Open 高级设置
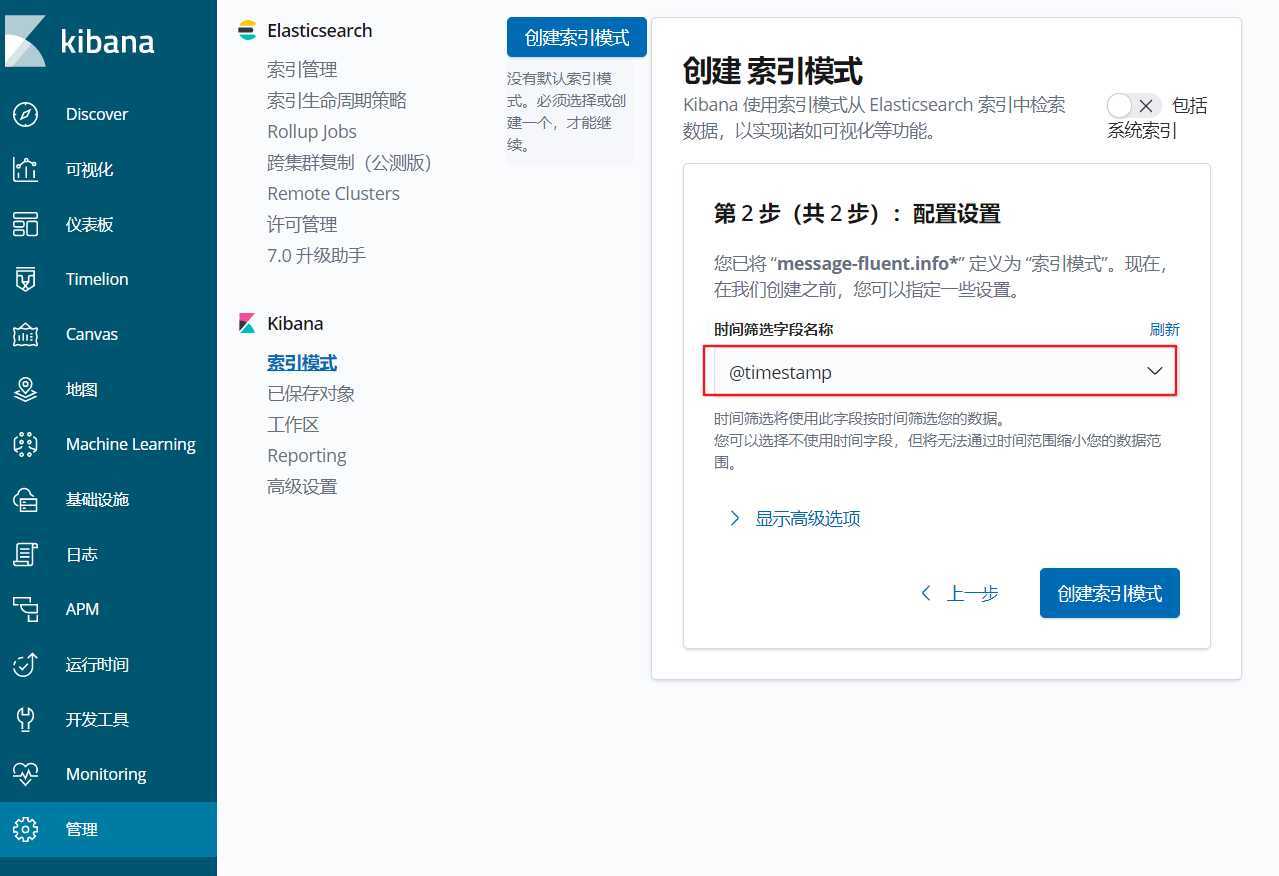Screen dimensions: 1279x876 302,486
